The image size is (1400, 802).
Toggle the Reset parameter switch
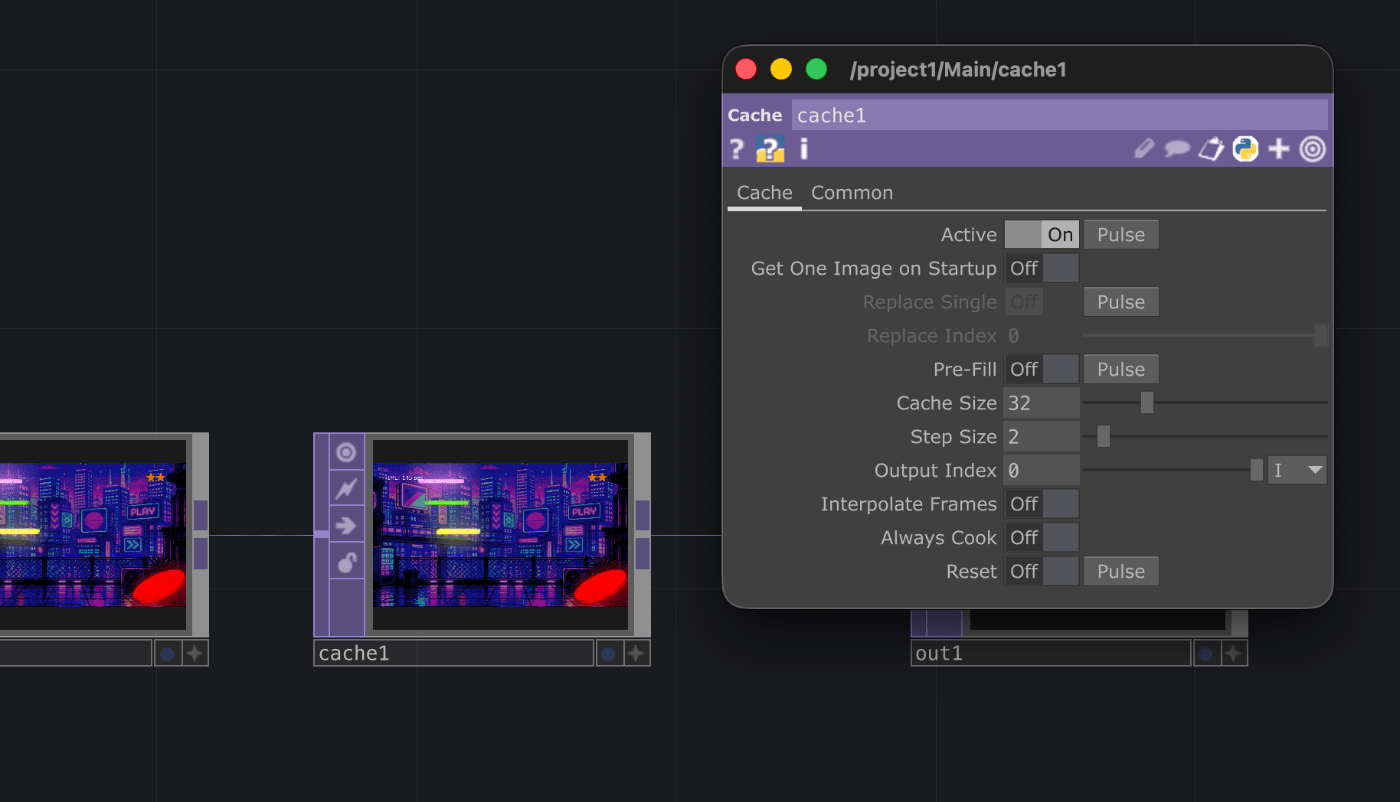(x=1041, y=571)
